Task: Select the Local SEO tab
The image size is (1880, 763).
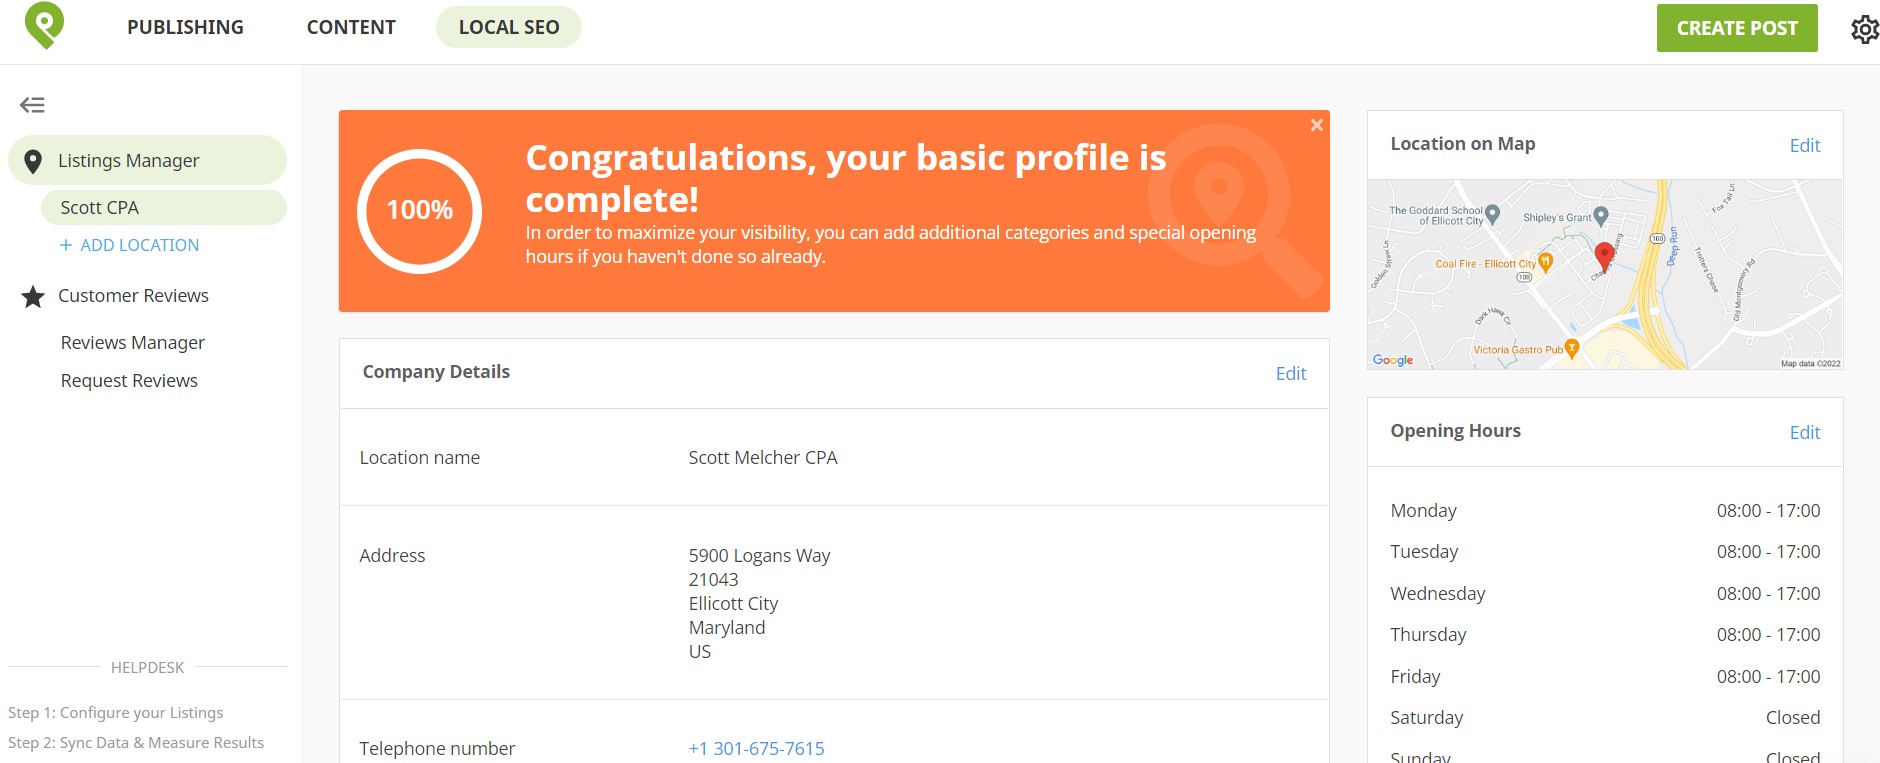Action: pos(509,27)
